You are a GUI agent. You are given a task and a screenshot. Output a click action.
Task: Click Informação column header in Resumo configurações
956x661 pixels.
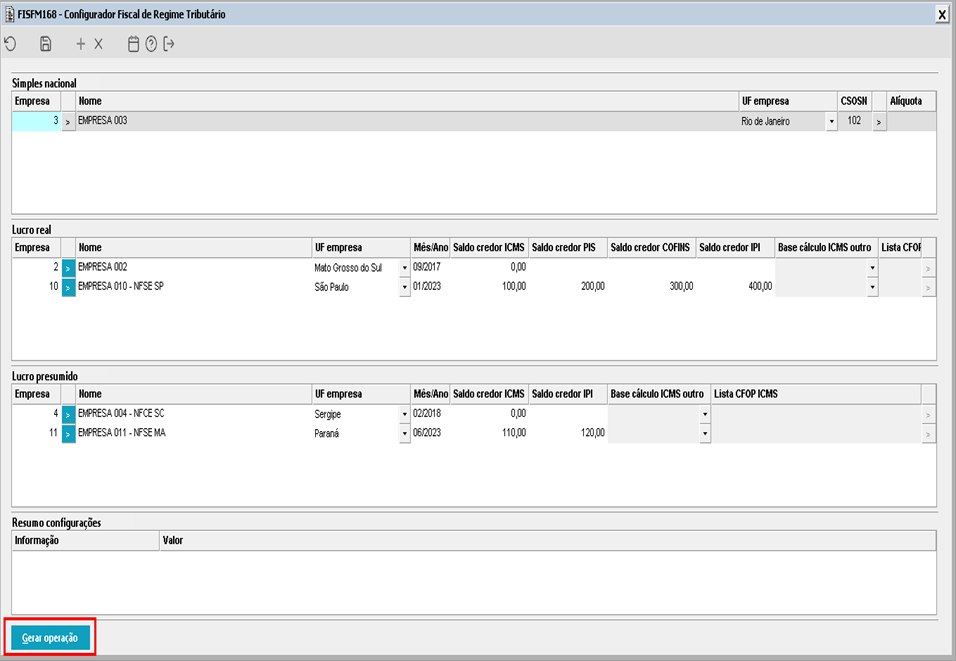coord(85,541)
